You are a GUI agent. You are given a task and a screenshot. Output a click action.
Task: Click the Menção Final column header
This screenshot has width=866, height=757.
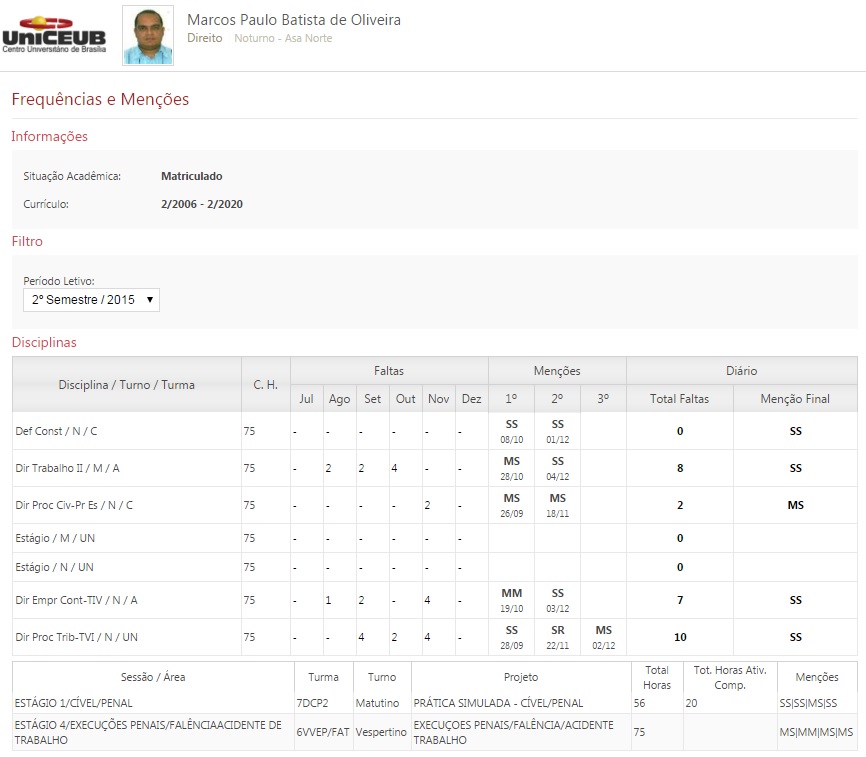[x=795, y=398]
